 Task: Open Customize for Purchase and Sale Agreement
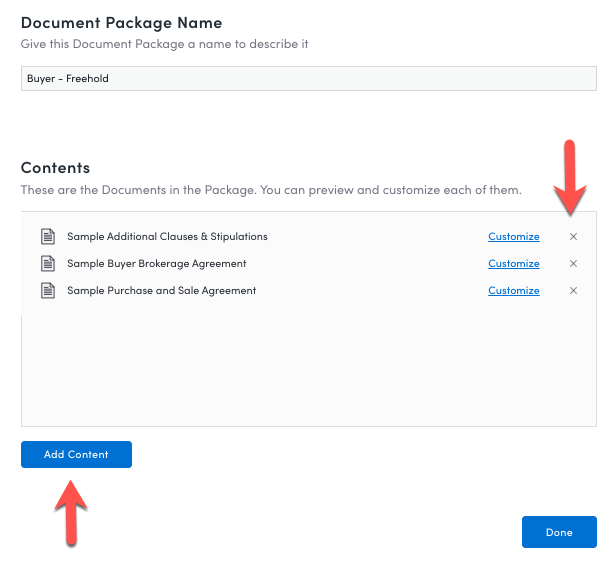(513, 291)
